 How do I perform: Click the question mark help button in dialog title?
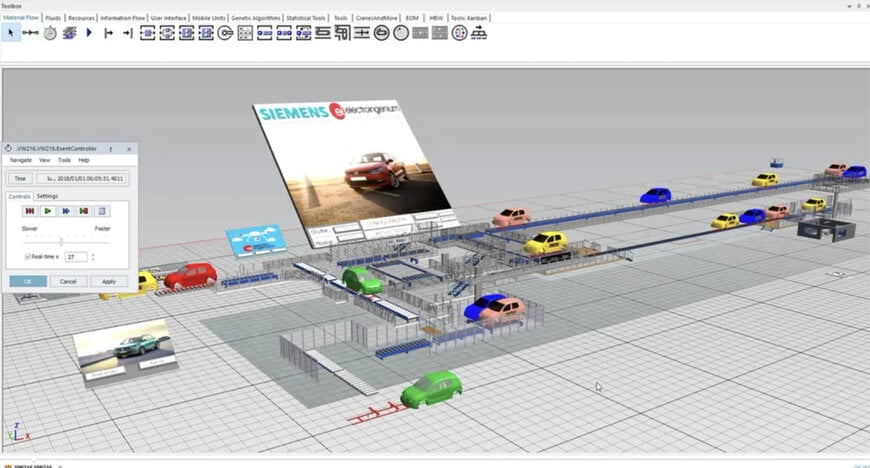pyautogui.click(x=110, y=149)
